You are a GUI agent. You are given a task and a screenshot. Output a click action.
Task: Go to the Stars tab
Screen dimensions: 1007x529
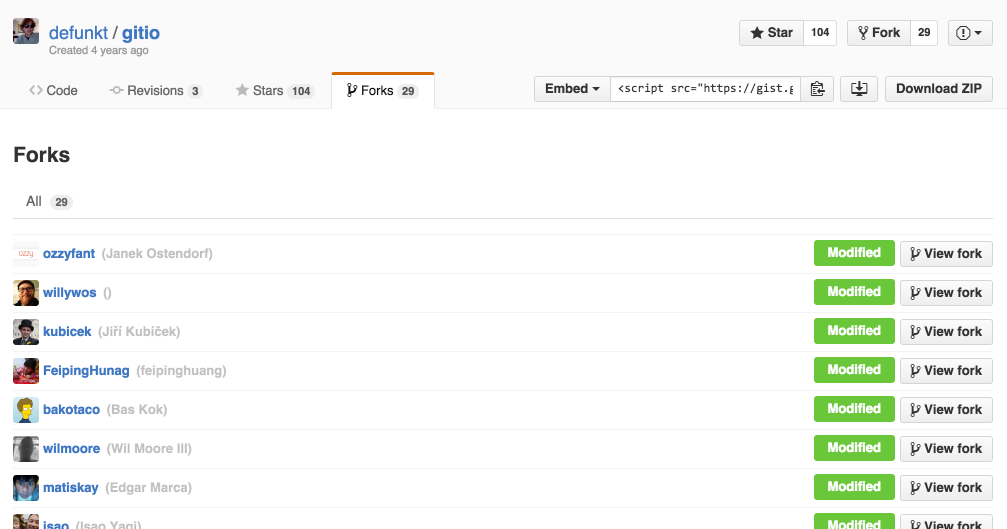(274, 91)
